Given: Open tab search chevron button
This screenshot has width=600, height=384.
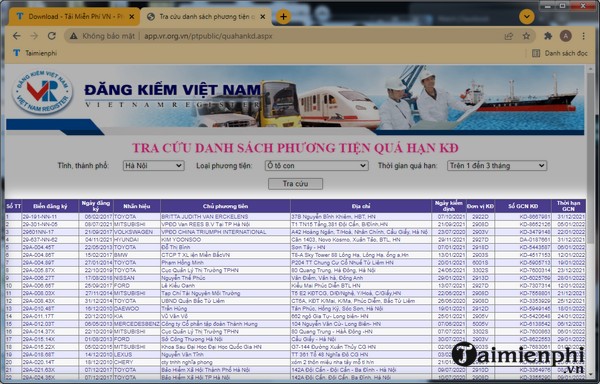Looking at the screenshot, I should coord(527,16).
